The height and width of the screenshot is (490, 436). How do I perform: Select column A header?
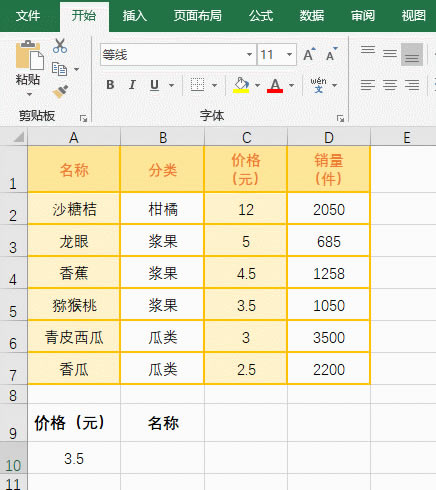(x=74, y=137)
